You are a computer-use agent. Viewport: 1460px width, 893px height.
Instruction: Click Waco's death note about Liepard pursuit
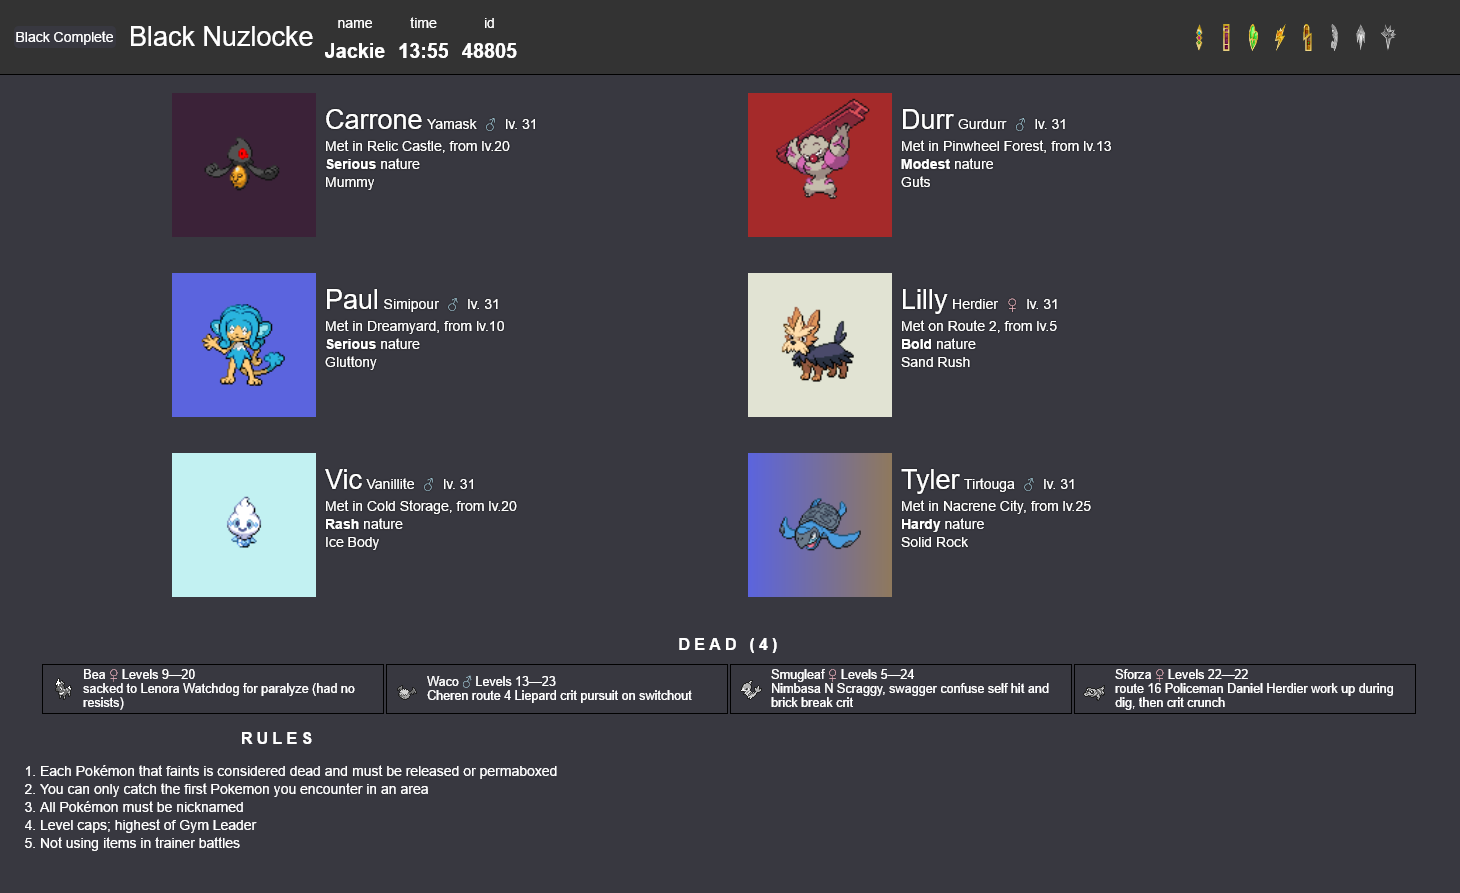click(560, 696)
